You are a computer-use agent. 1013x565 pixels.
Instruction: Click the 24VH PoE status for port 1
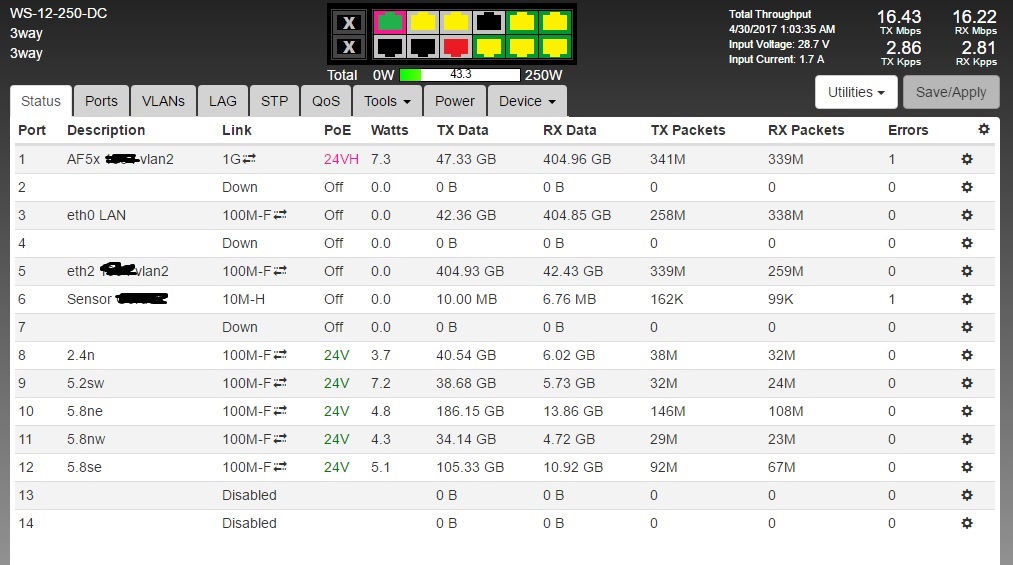coord(341,159)
